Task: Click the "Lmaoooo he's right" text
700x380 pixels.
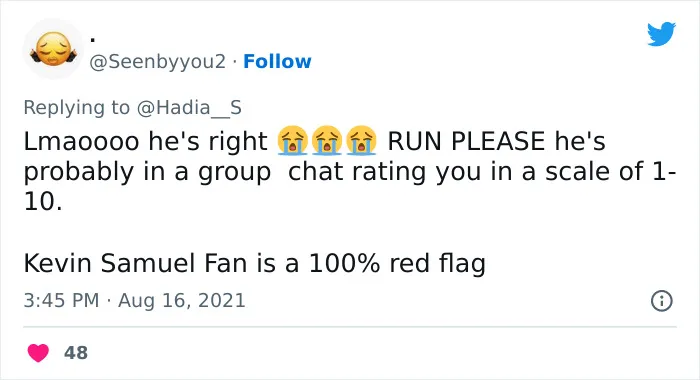Action: [146, 141]
